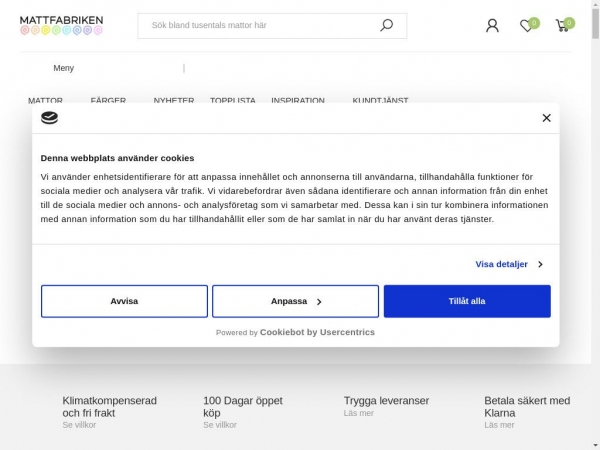Screen dimensions: 600x450
Task: Click '100 Dagar öppet köp' heading
Action: click(x=243, y=407)
